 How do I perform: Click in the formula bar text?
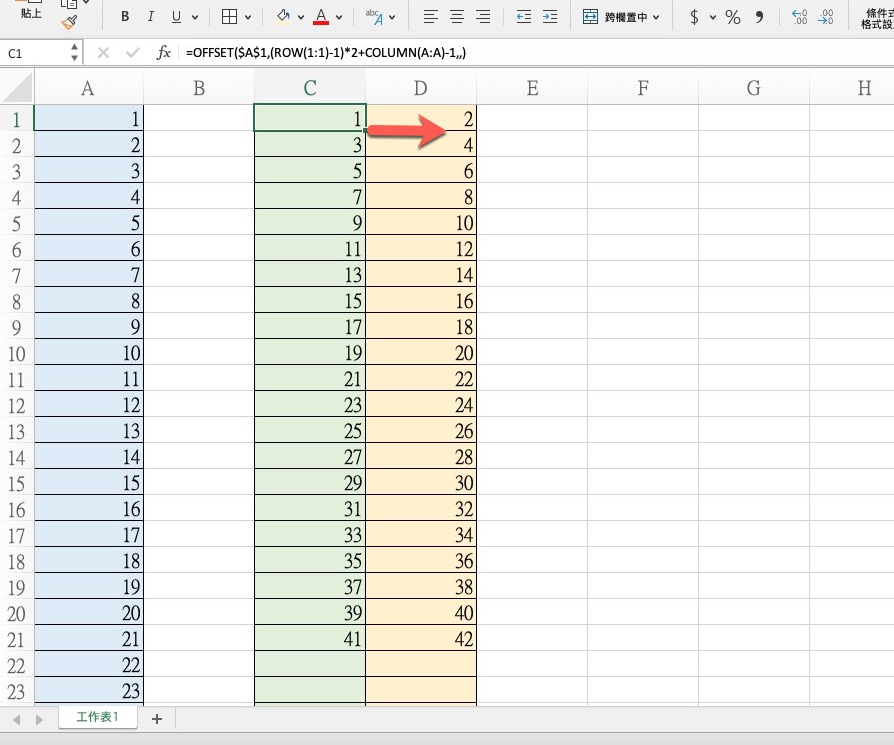[500, 53]
